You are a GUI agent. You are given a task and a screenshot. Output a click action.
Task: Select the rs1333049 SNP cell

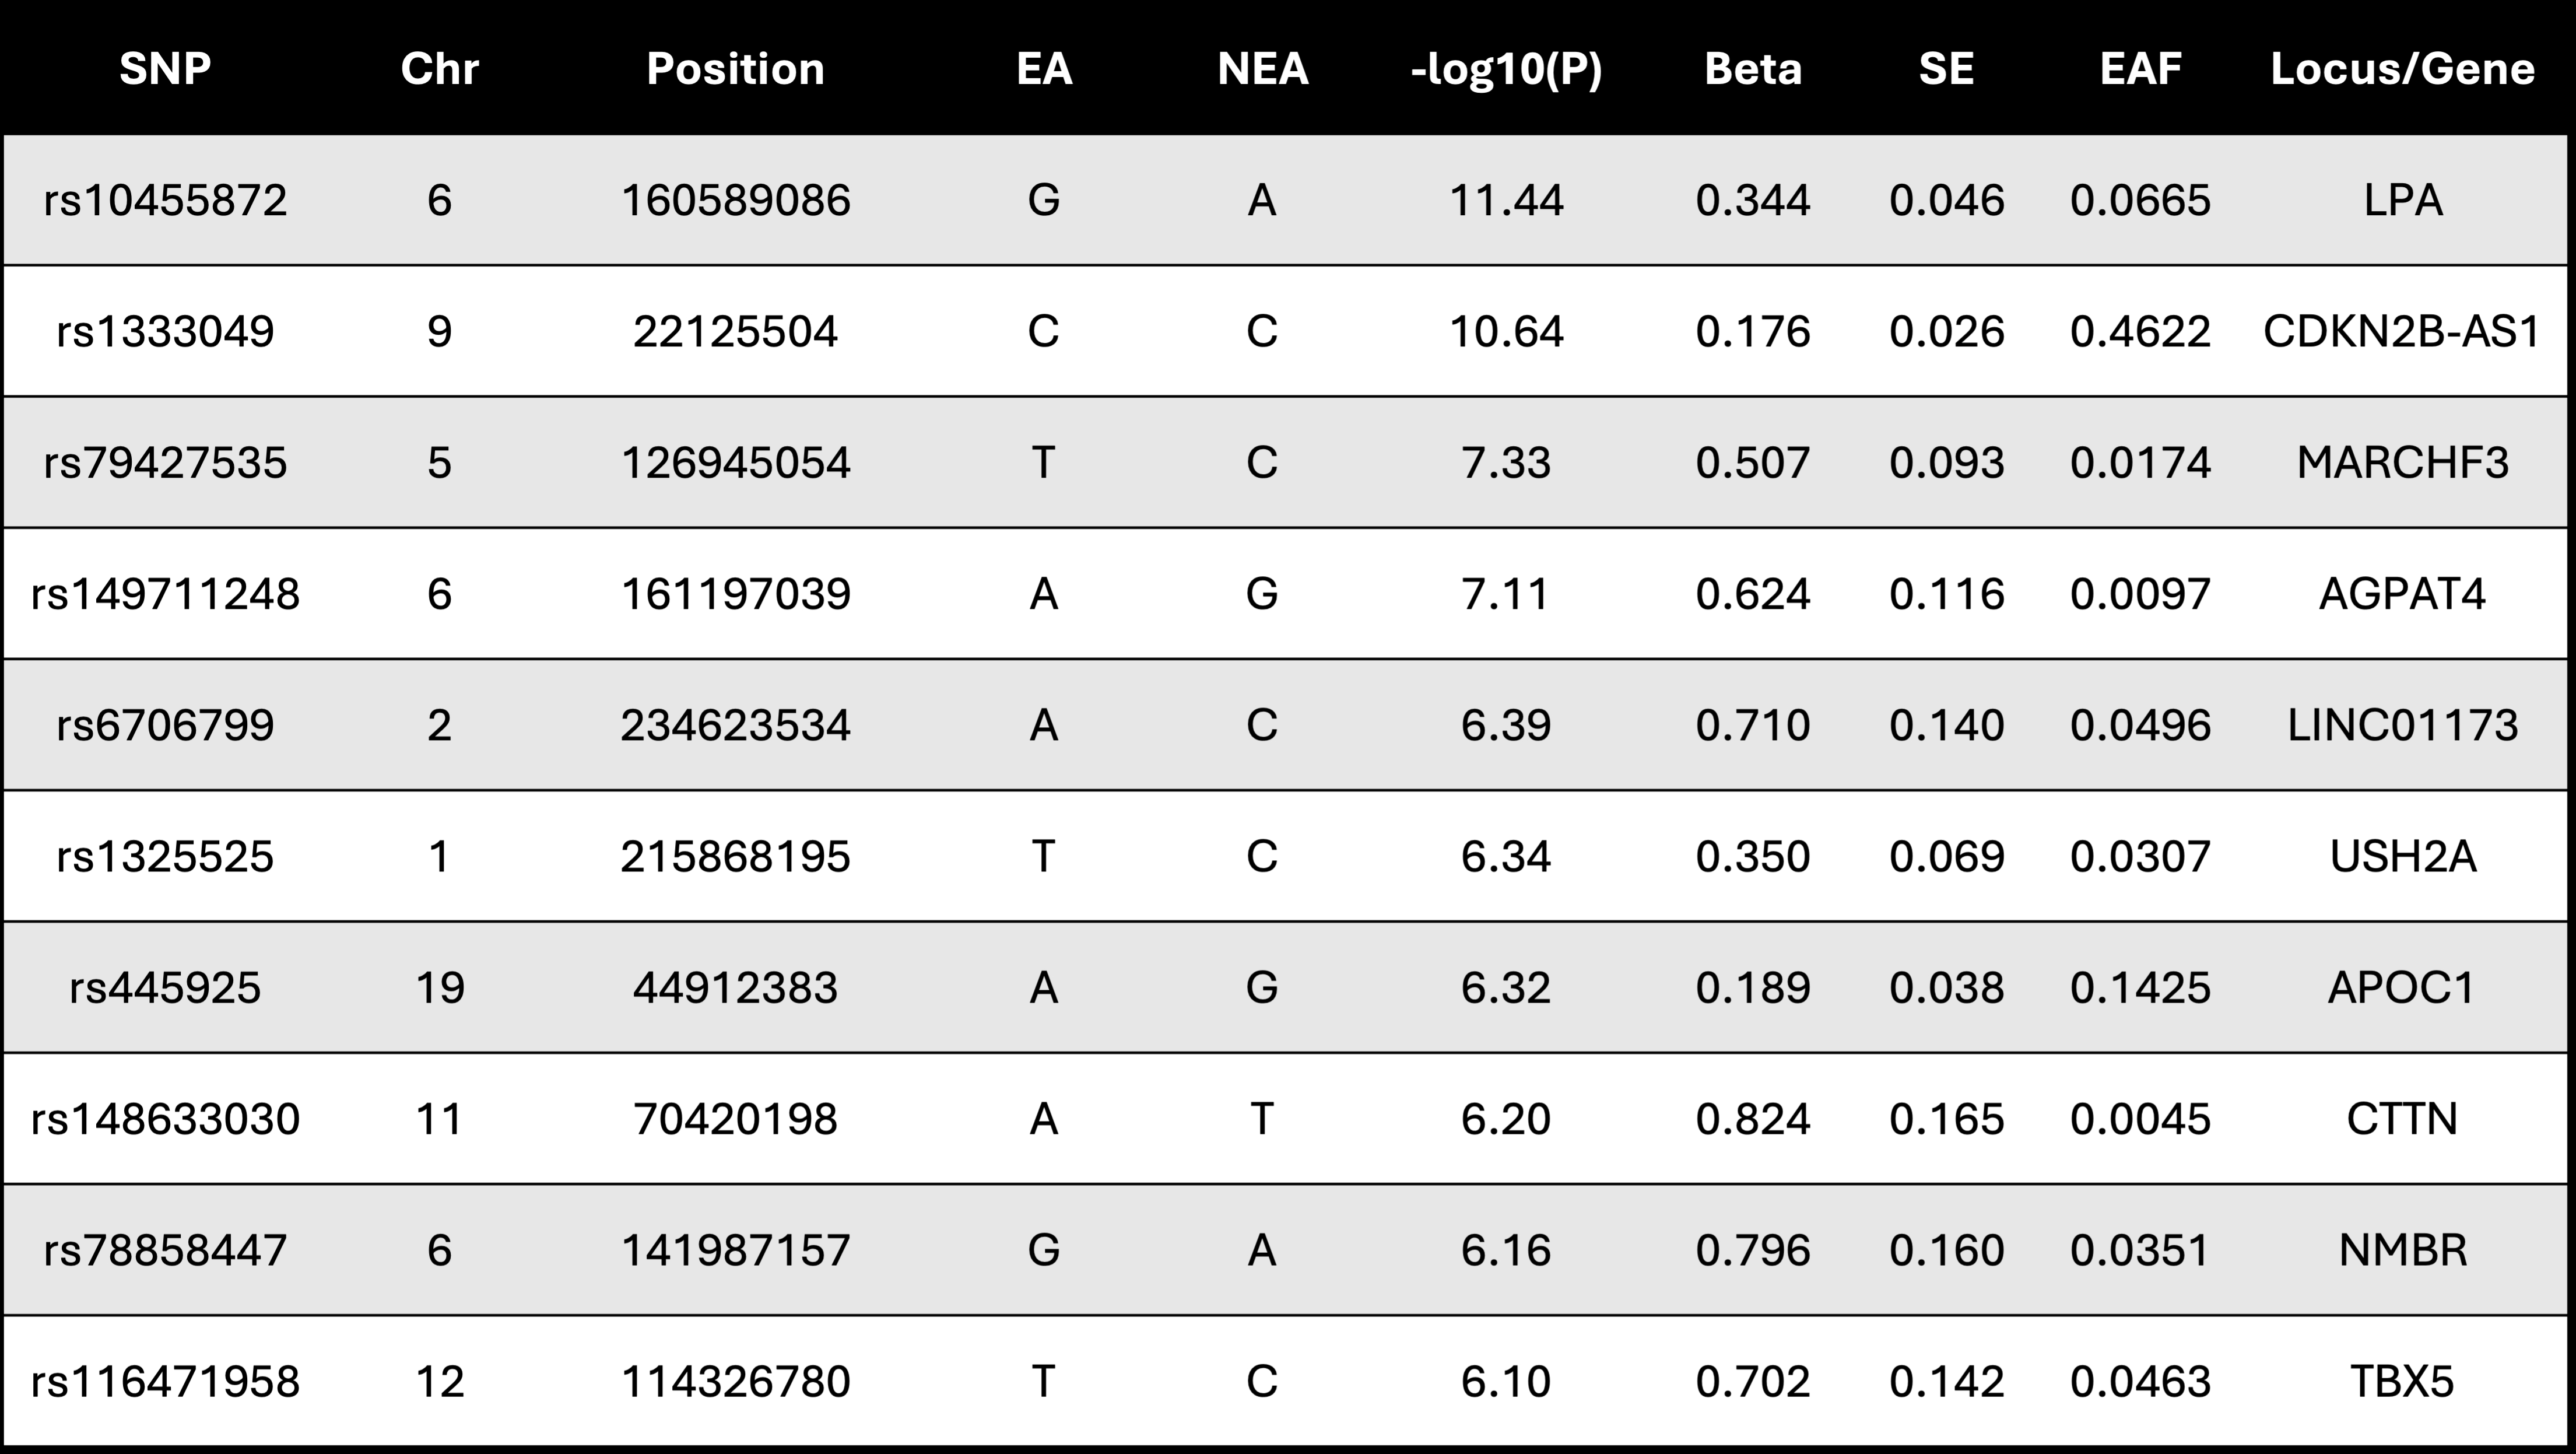point(165,331)
